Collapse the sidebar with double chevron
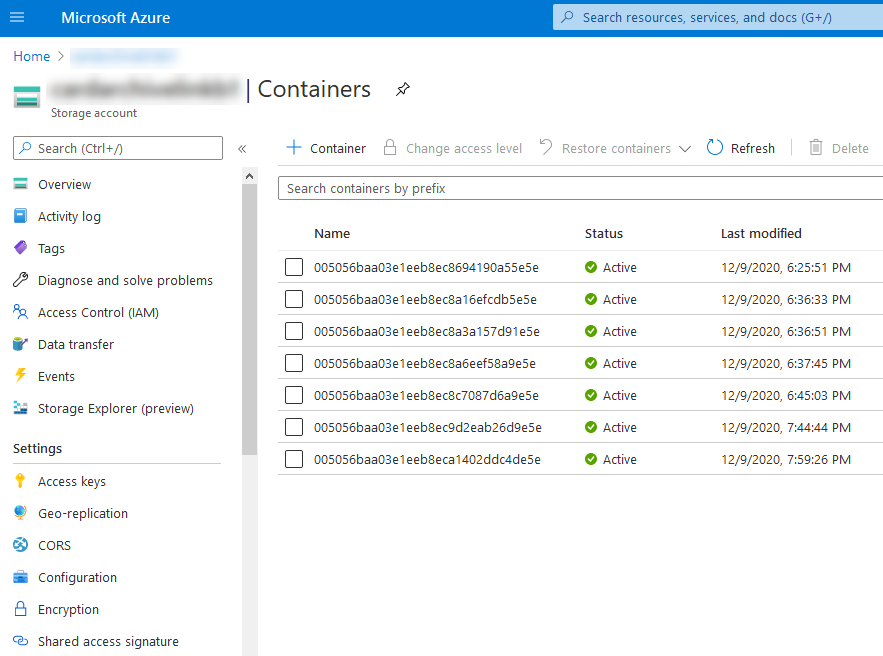This screenshot has width=883, height=656. coord(242,149)
